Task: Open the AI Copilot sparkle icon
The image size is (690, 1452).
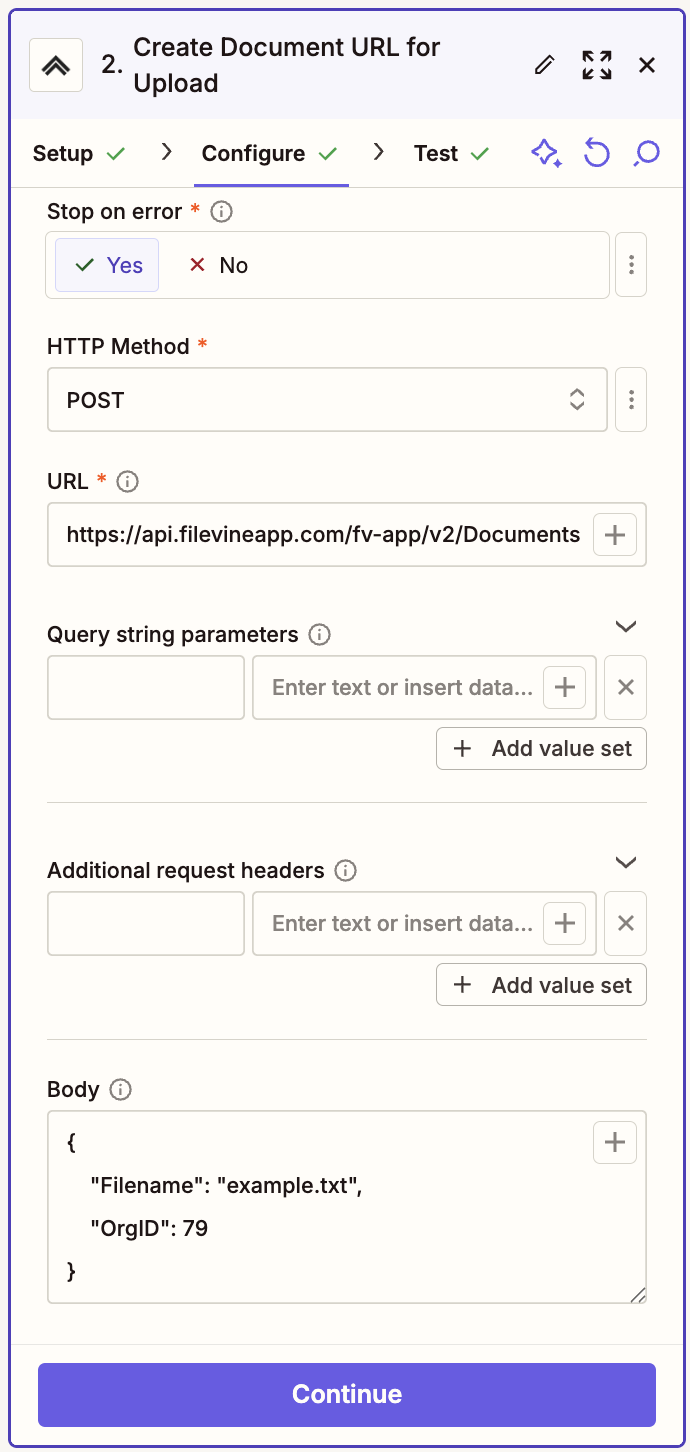Action: click(x=546, y=153)
